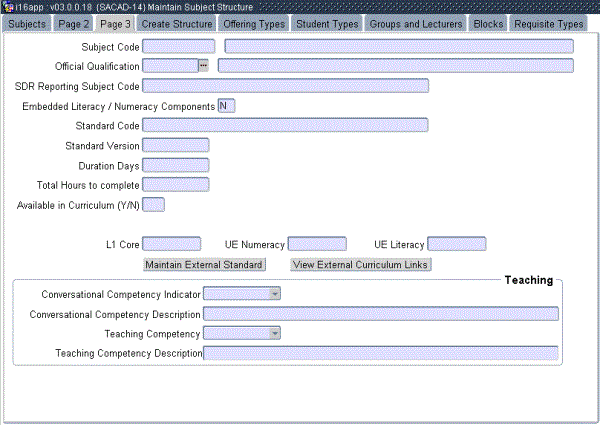Click the 'Teaching Competency Description' label
Viewport: 600px width, 425px height.
[129, 353]
